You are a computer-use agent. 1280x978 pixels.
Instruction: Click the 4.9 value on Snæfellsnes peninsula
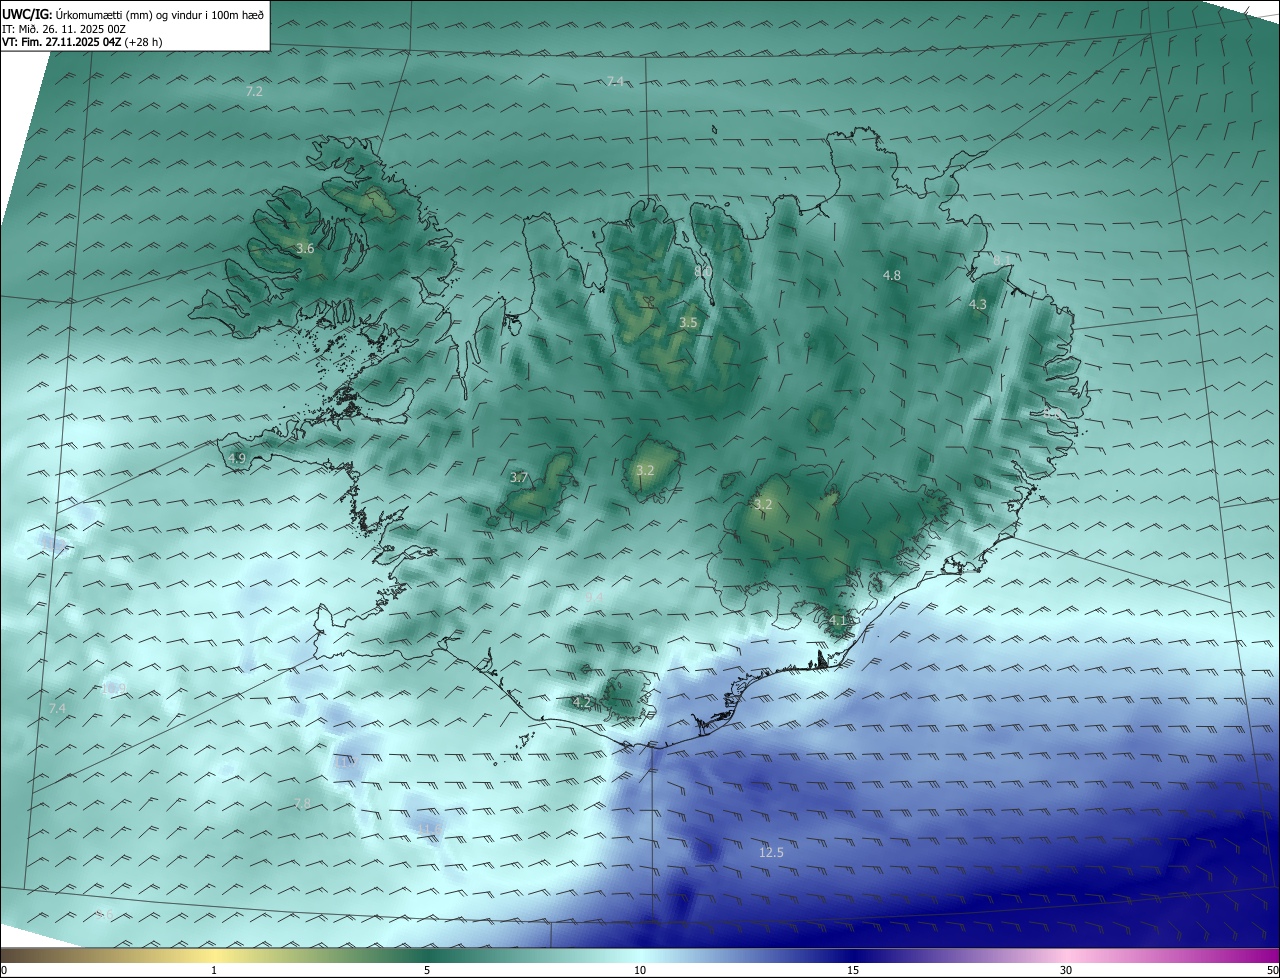tap(237, 458)
